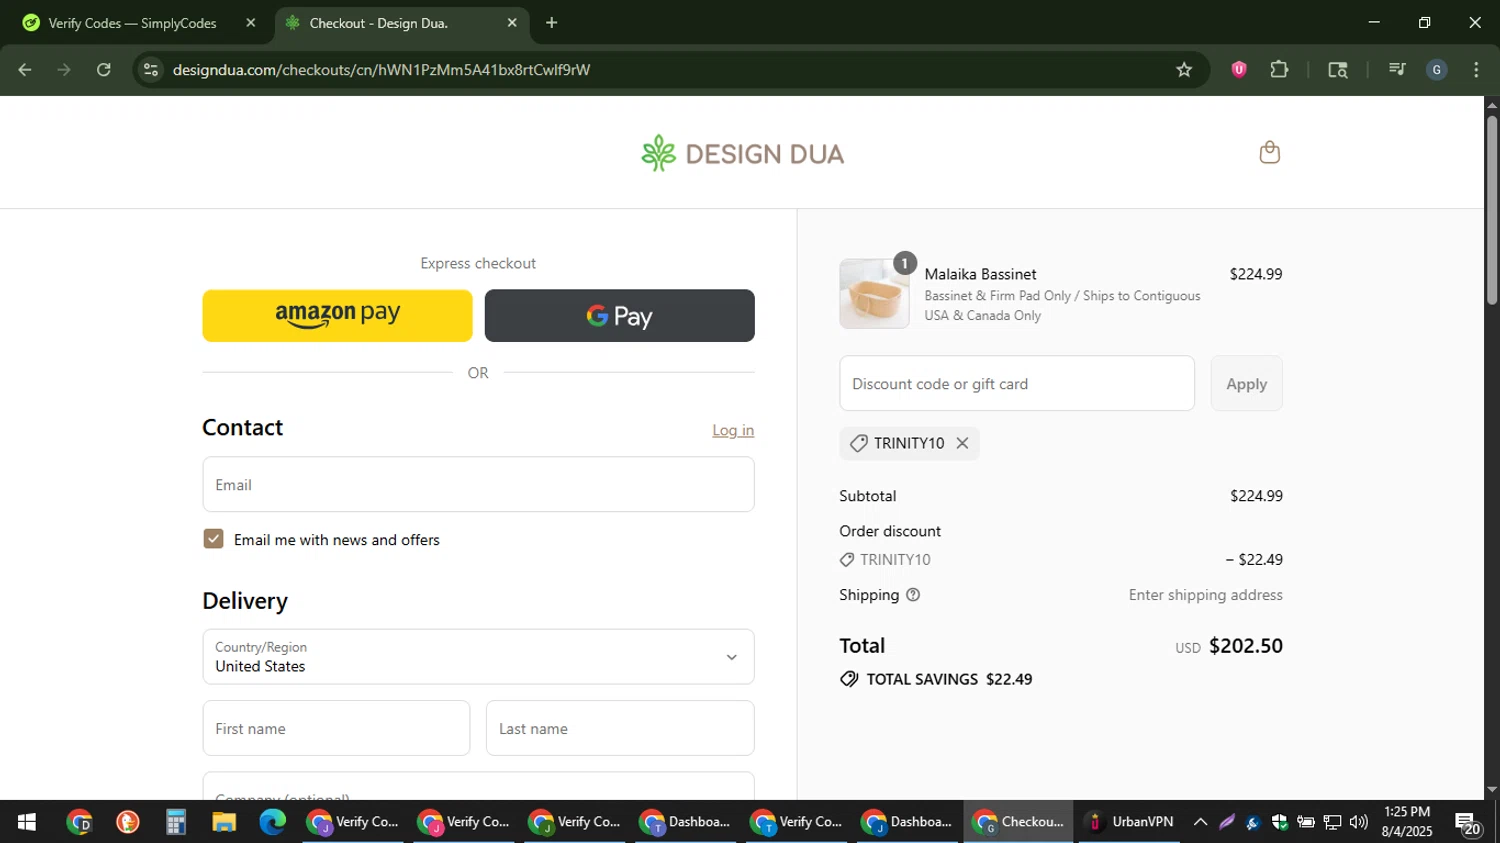Show hidden system tray icons
The width and height of the screenshot is (1500, 843).
[1200, 822]
